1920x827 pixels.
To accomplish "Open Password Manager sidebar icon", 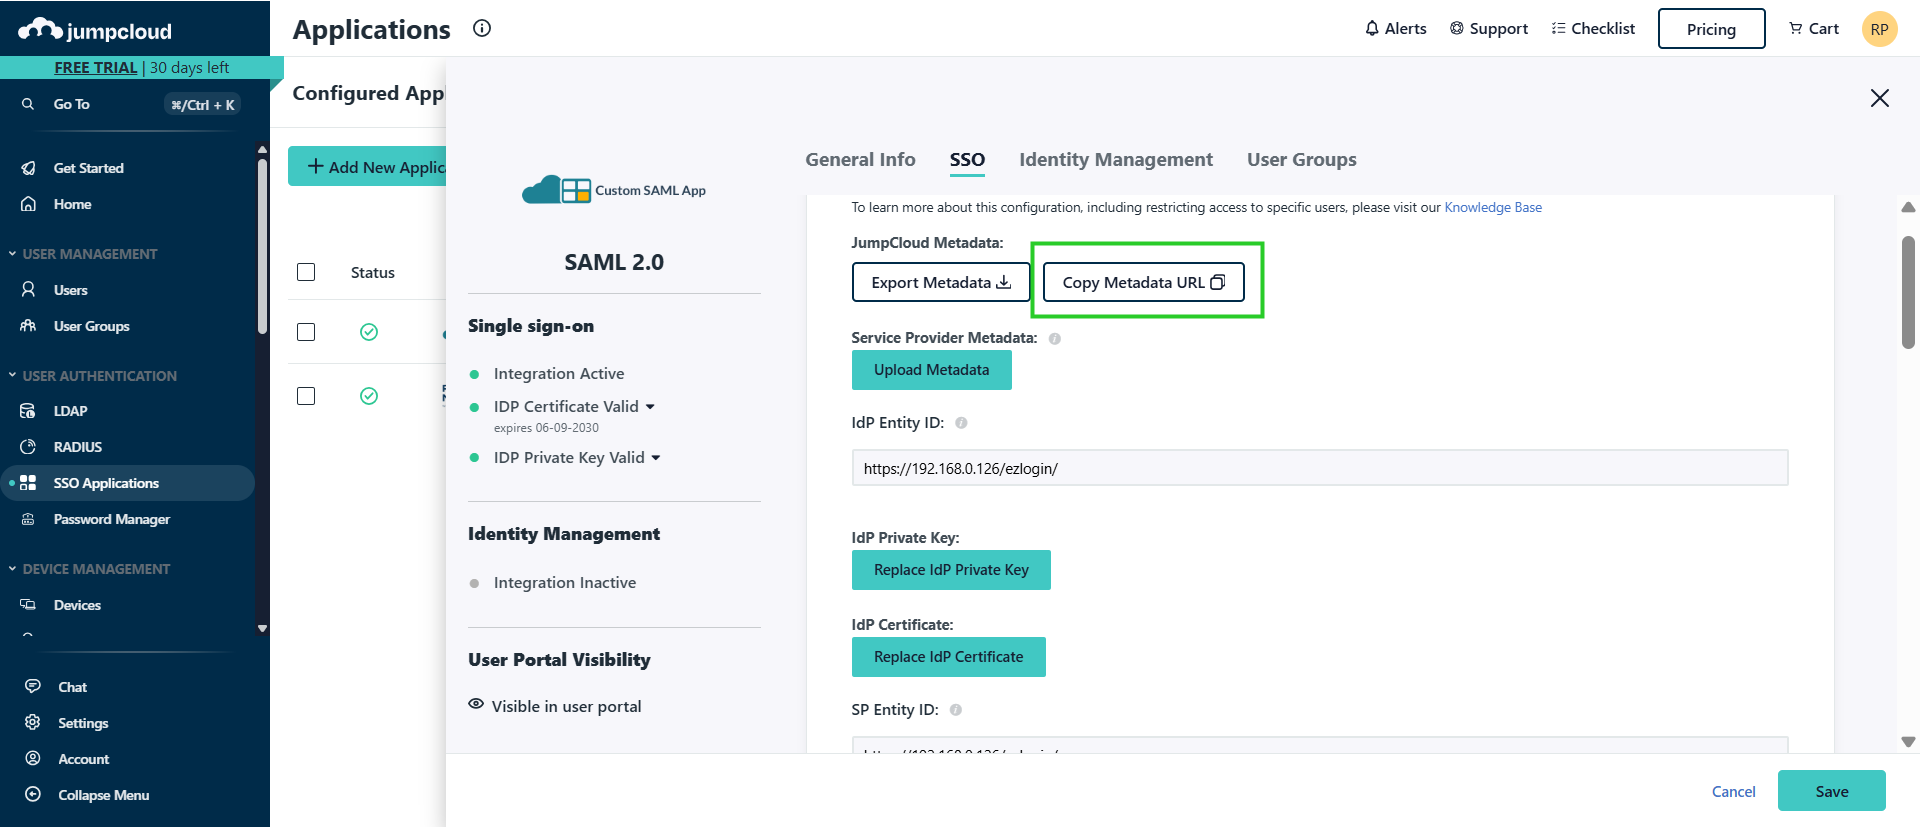I will (x=28, y=519).
